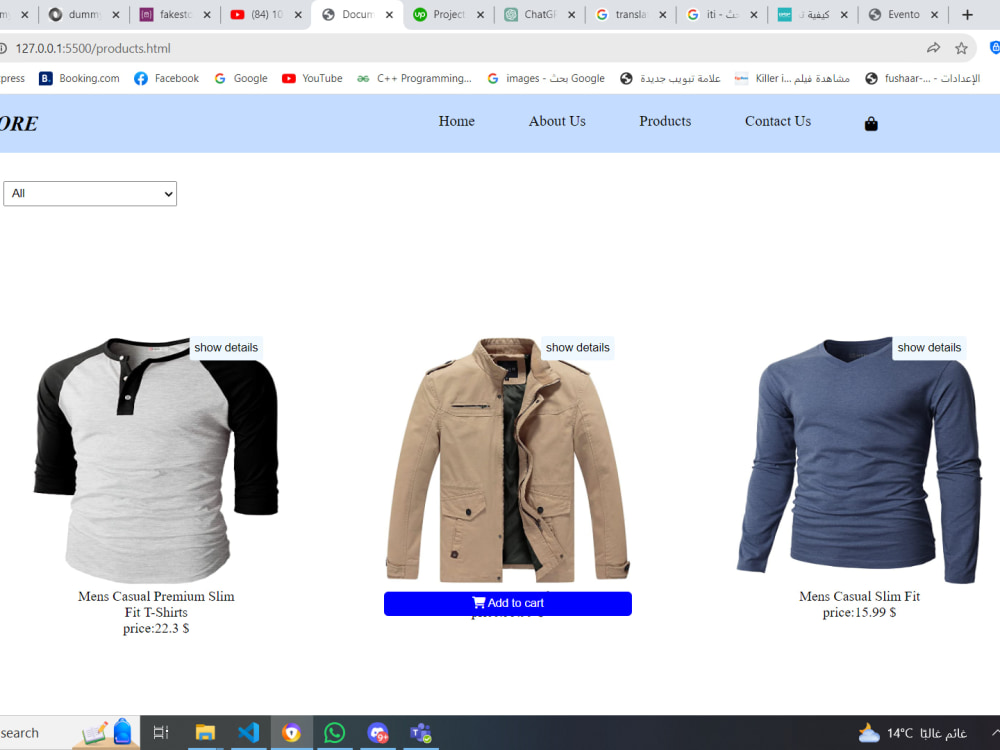The height and width of the screenshot is (750, 1000).
Task: Open the Contact Us page
Action: 778,121
